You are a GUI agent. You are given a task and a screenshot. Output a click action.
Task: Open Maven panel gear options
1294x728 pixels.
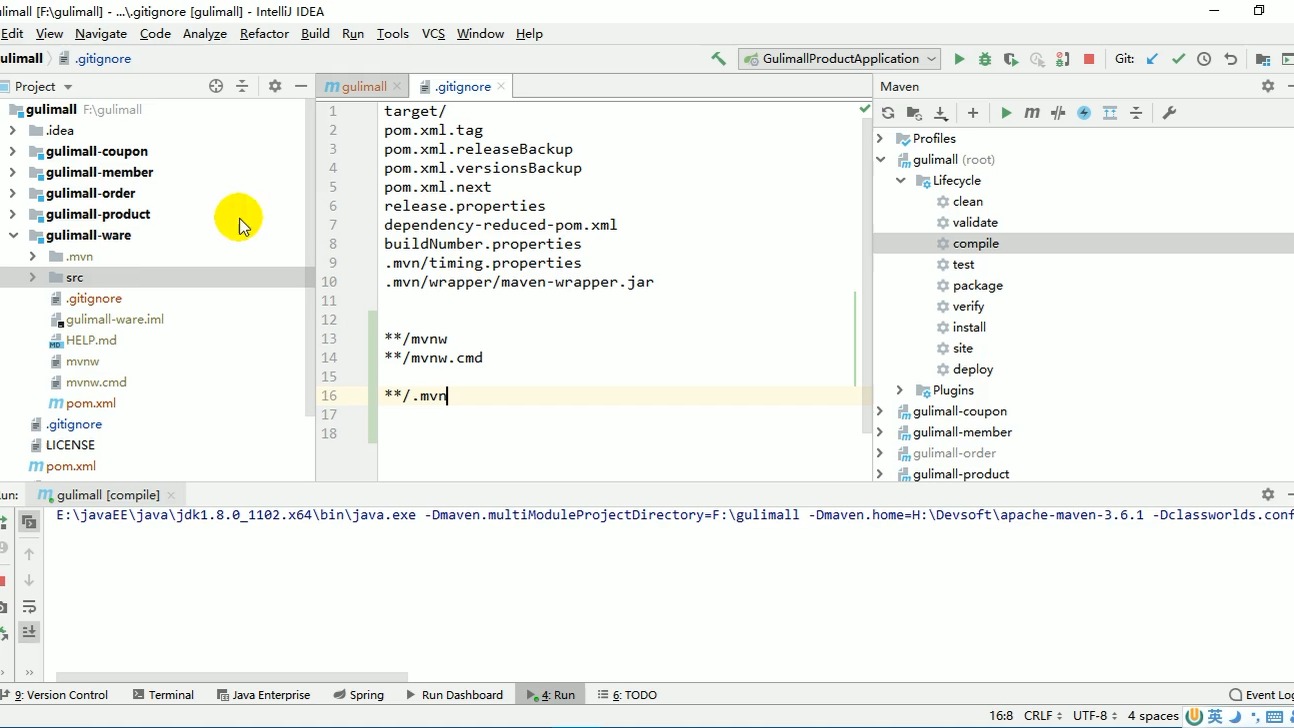click(1268, 86)
